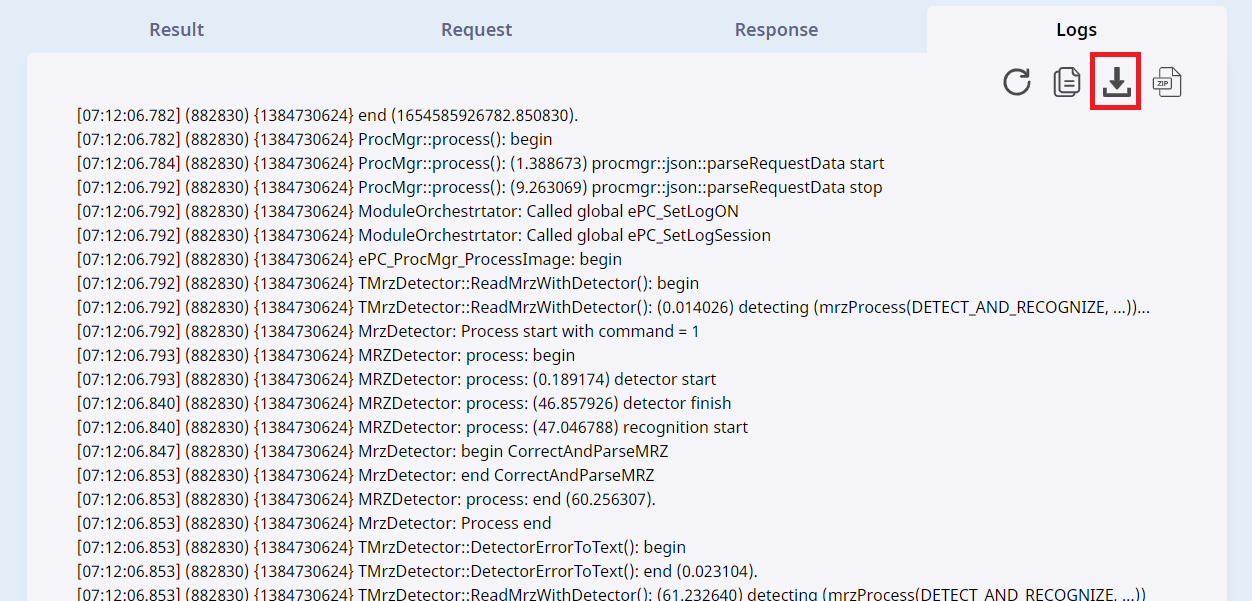This screenshot has width=1252, height=601.
Task: Go to the Response tab
Action: click(x=776, y=30)
